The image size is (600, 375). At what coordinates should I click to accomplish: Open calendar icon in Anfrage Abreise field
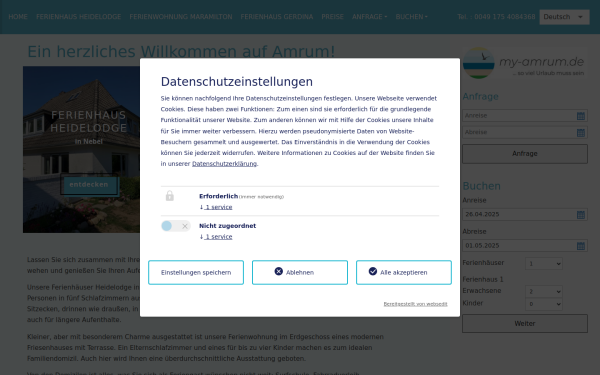580,133
